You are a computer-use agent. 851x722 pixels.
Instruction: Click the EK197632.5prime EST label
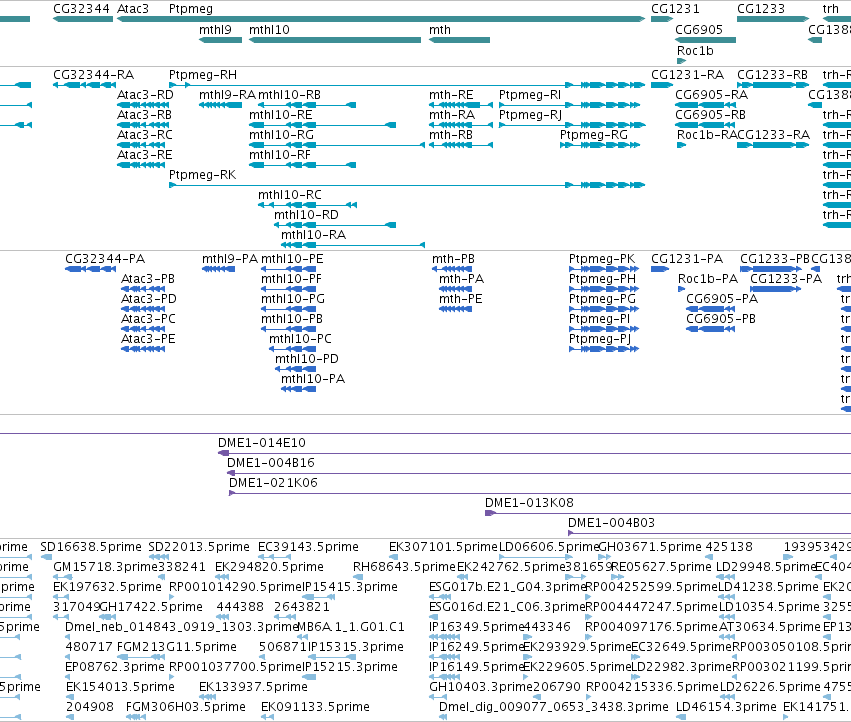point(107,587)
